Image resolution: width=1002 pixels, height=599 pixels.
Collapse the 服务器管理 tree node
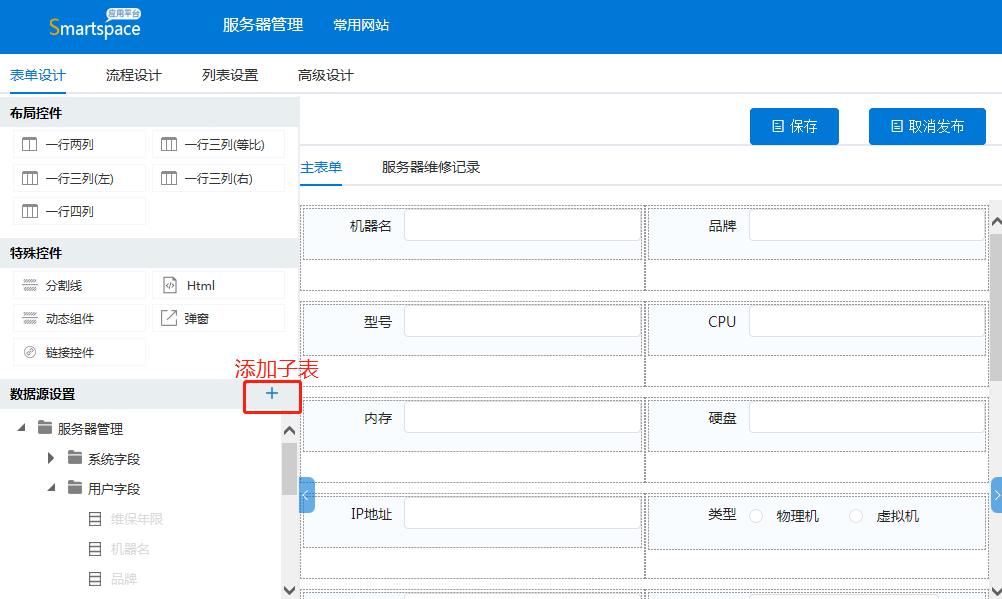point(21,428)
